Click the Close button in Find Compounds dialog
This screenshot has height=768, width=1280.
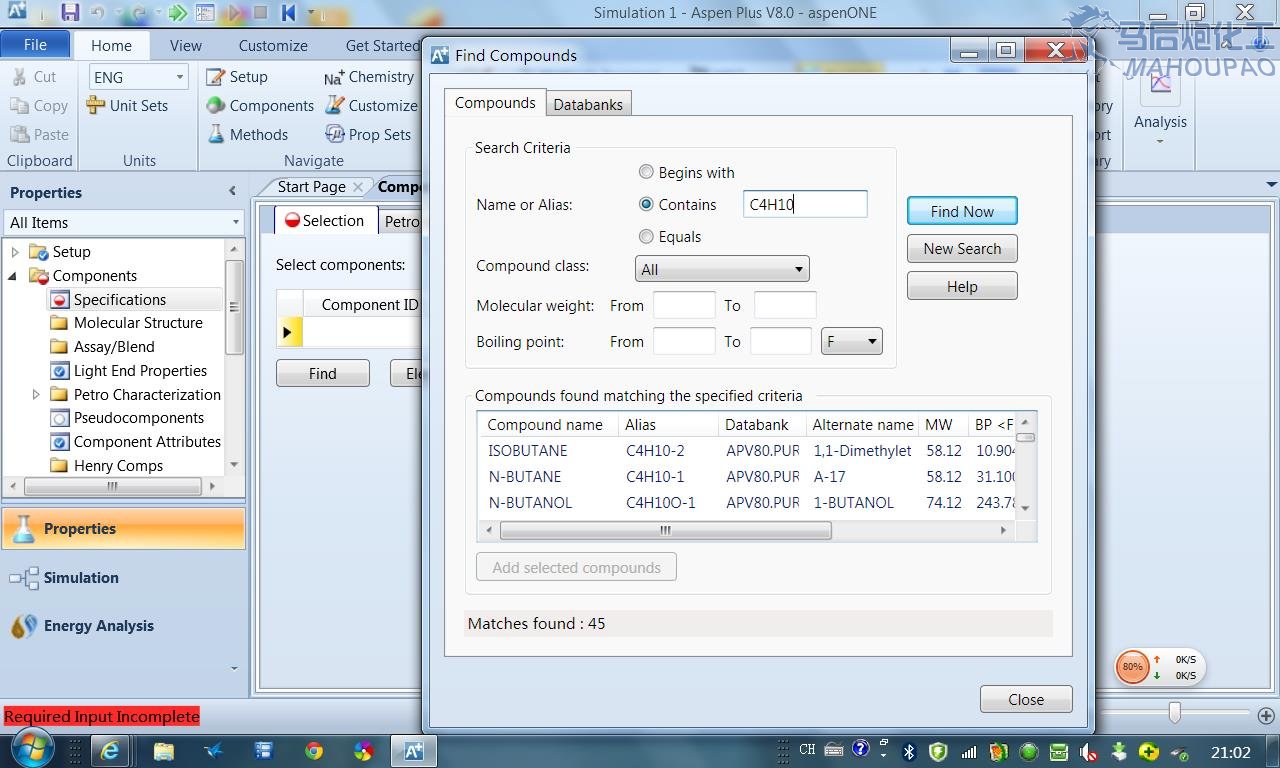(x=1026, y=699)
